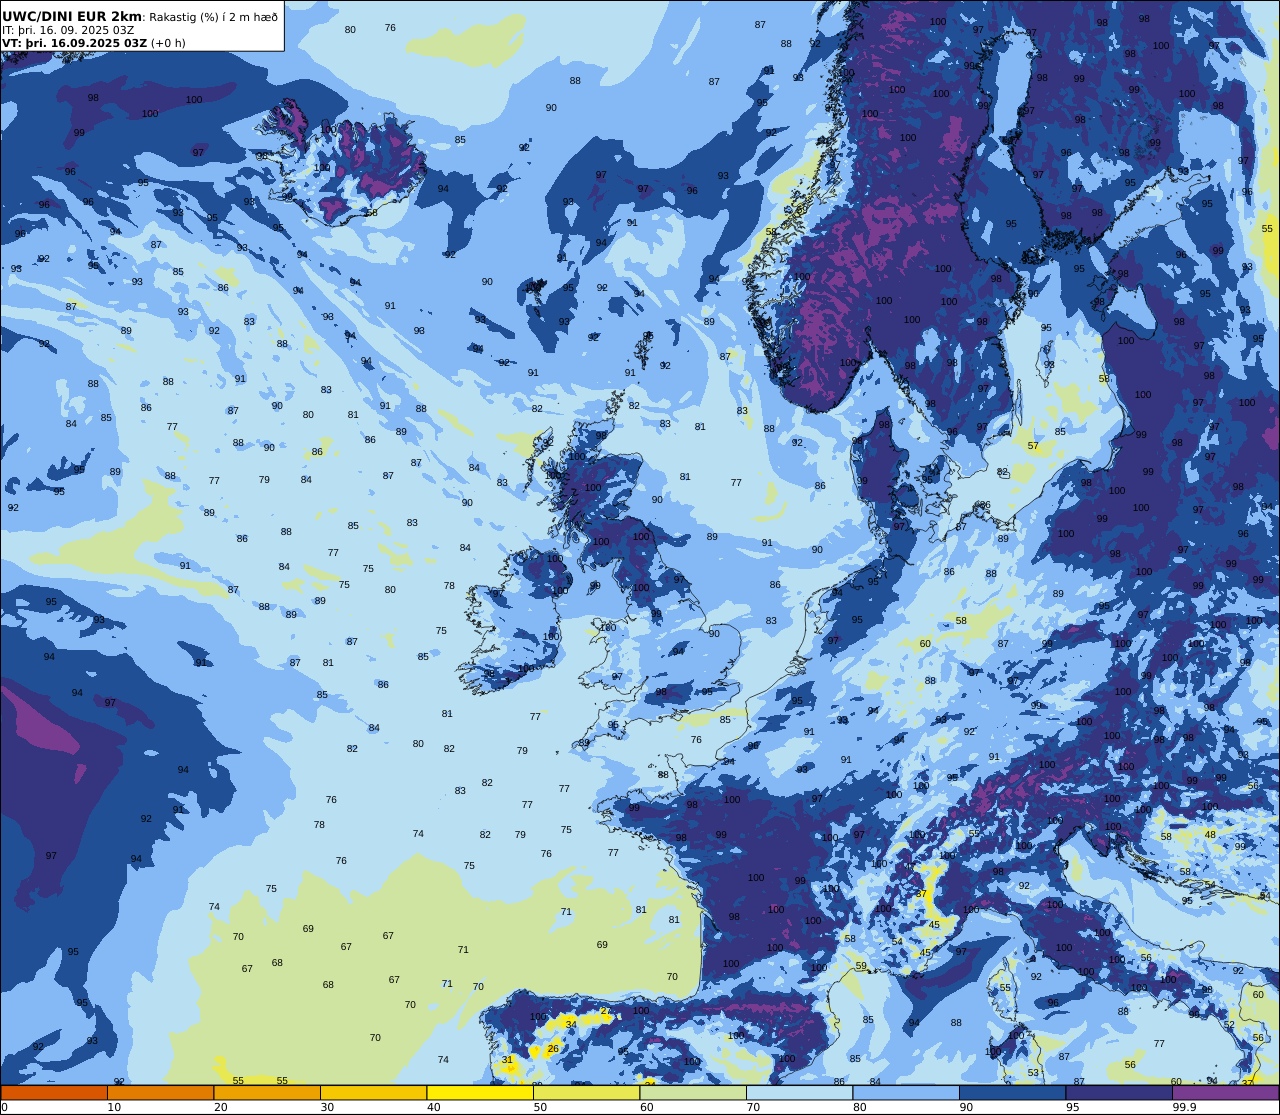Click the orange 10–20 legend swatch
The image size is (1280, 1115).
pyautogui.click(x=160, y=1092)
